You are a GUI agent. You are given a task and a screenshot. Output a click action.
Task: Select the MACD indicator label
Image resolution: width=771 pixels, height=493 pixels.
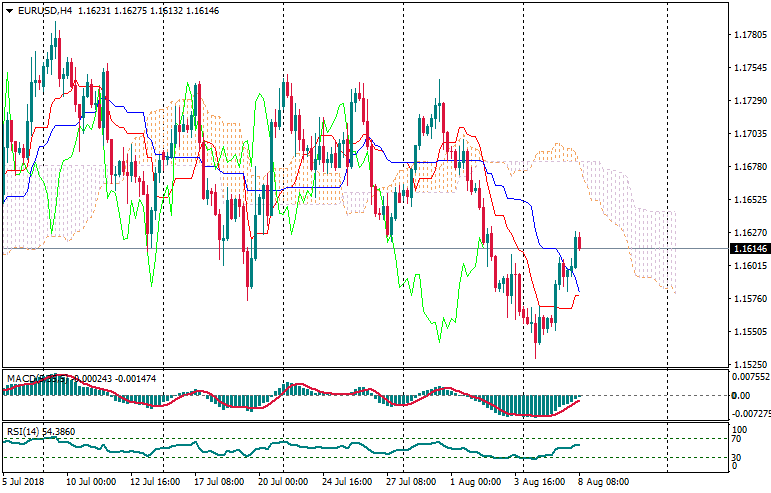pyautogui.click(x=22, y=379)
